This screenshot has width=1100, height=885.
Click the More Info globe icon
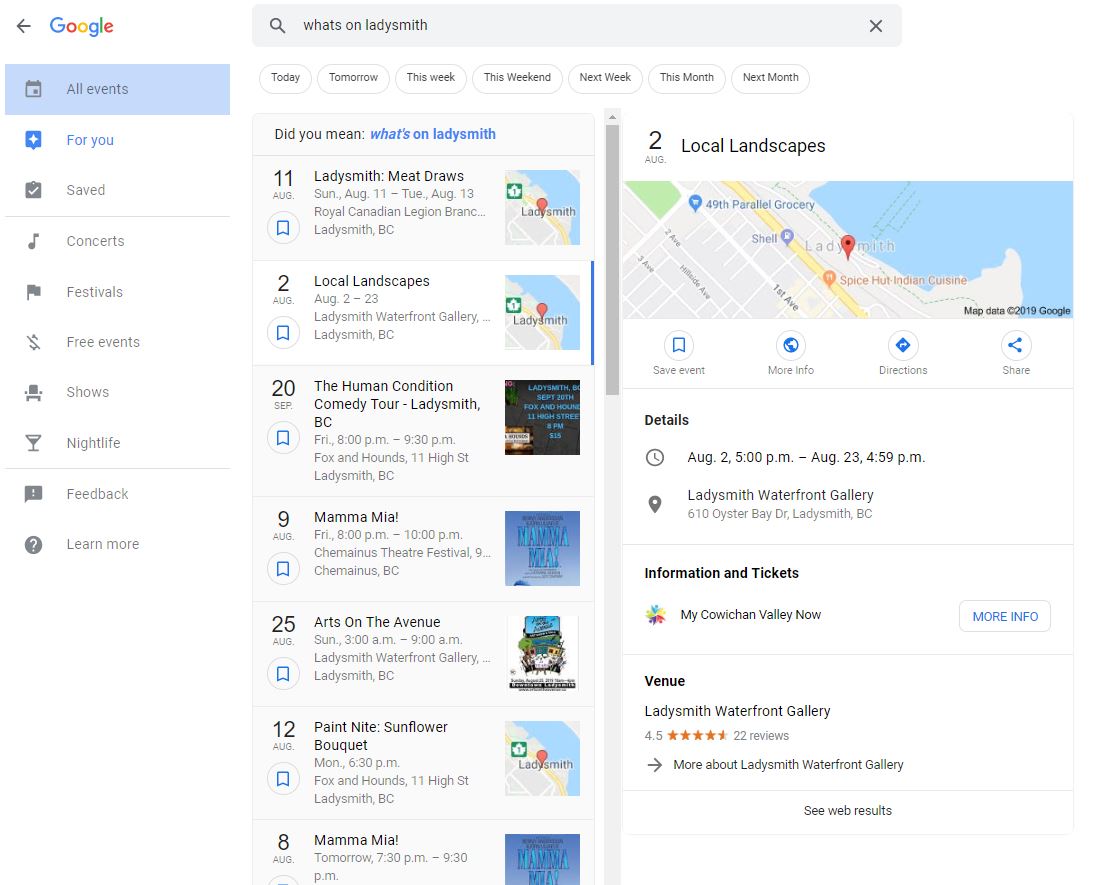[791, 345]
